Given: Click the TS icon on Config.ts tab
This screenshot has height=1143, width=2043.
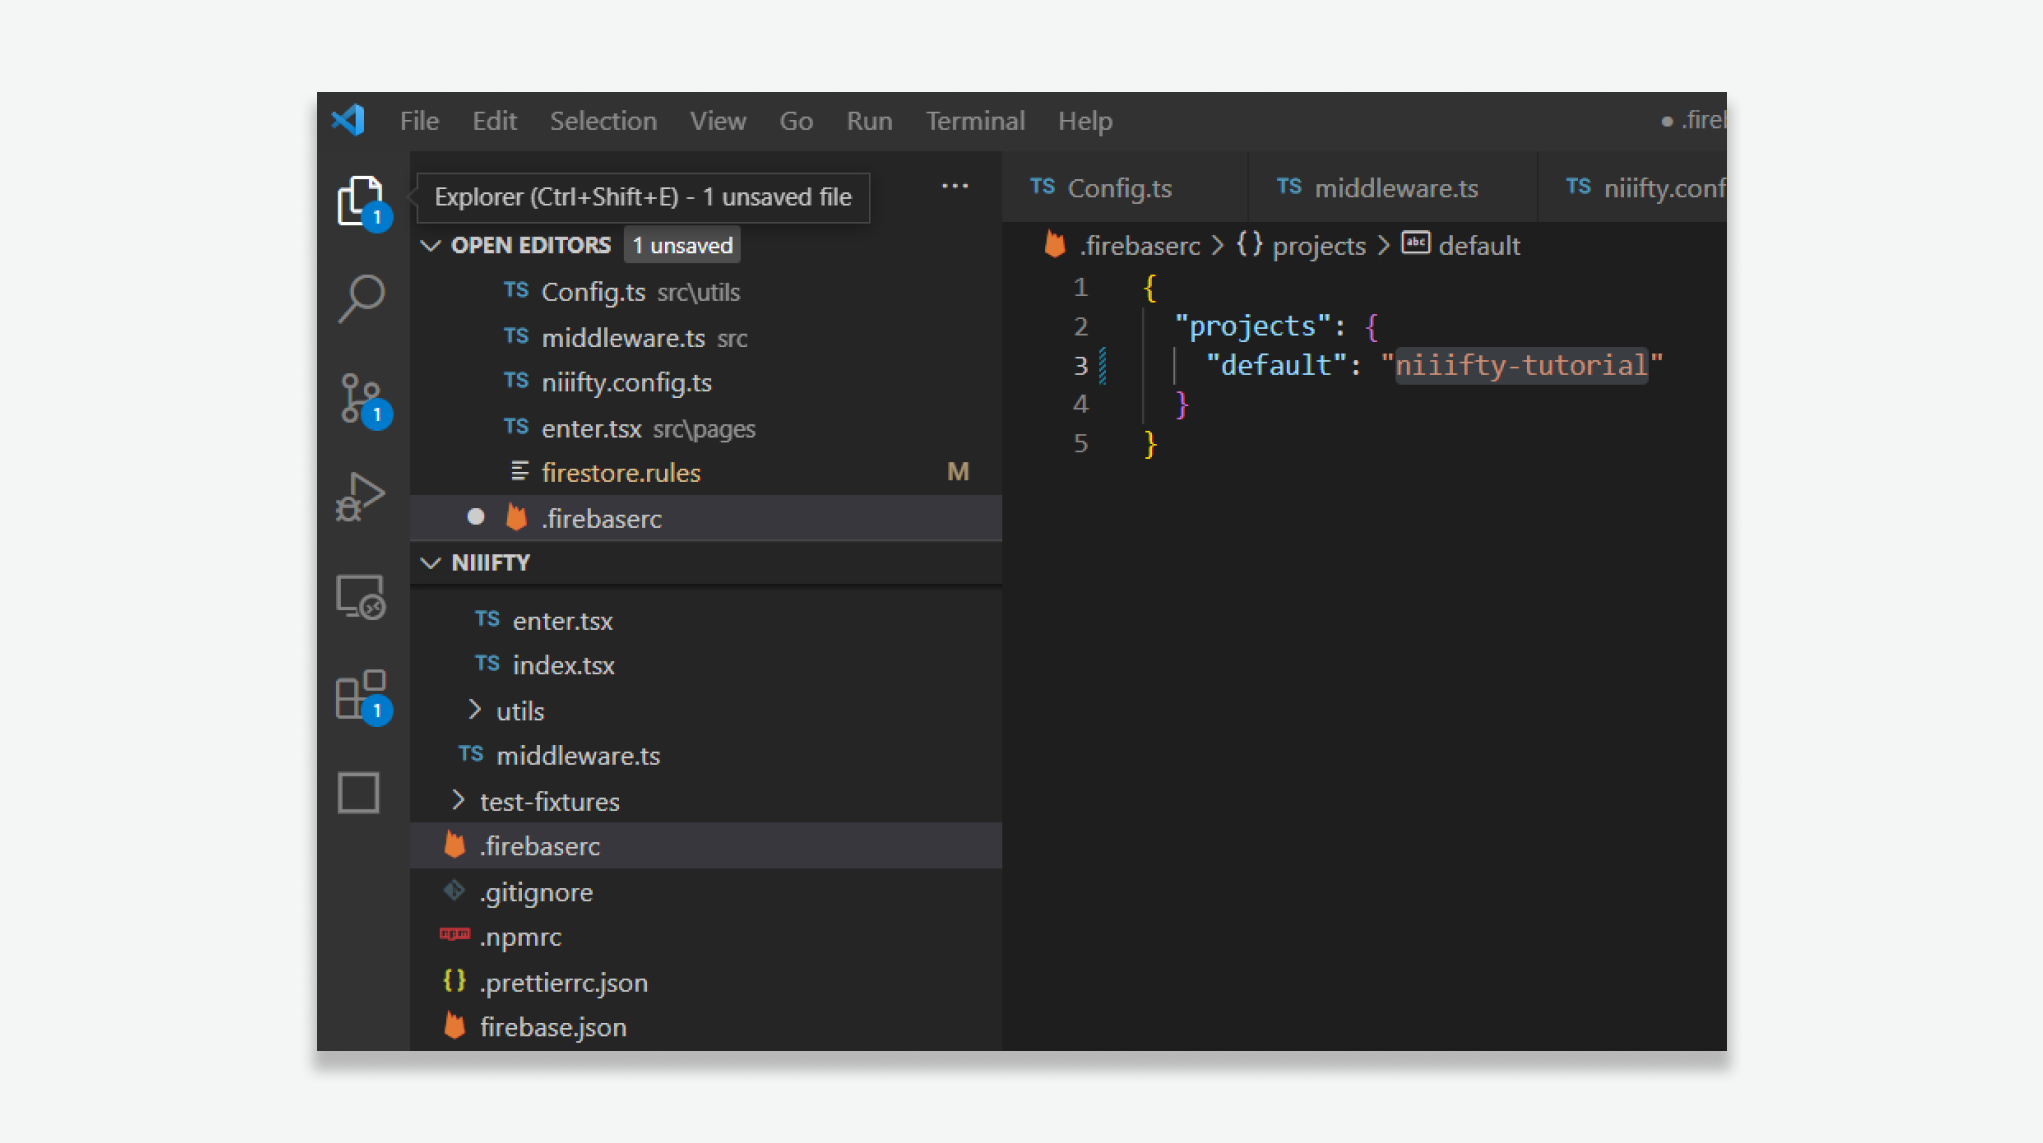Looking at the screenshot, I should (x=1042, y=186).
